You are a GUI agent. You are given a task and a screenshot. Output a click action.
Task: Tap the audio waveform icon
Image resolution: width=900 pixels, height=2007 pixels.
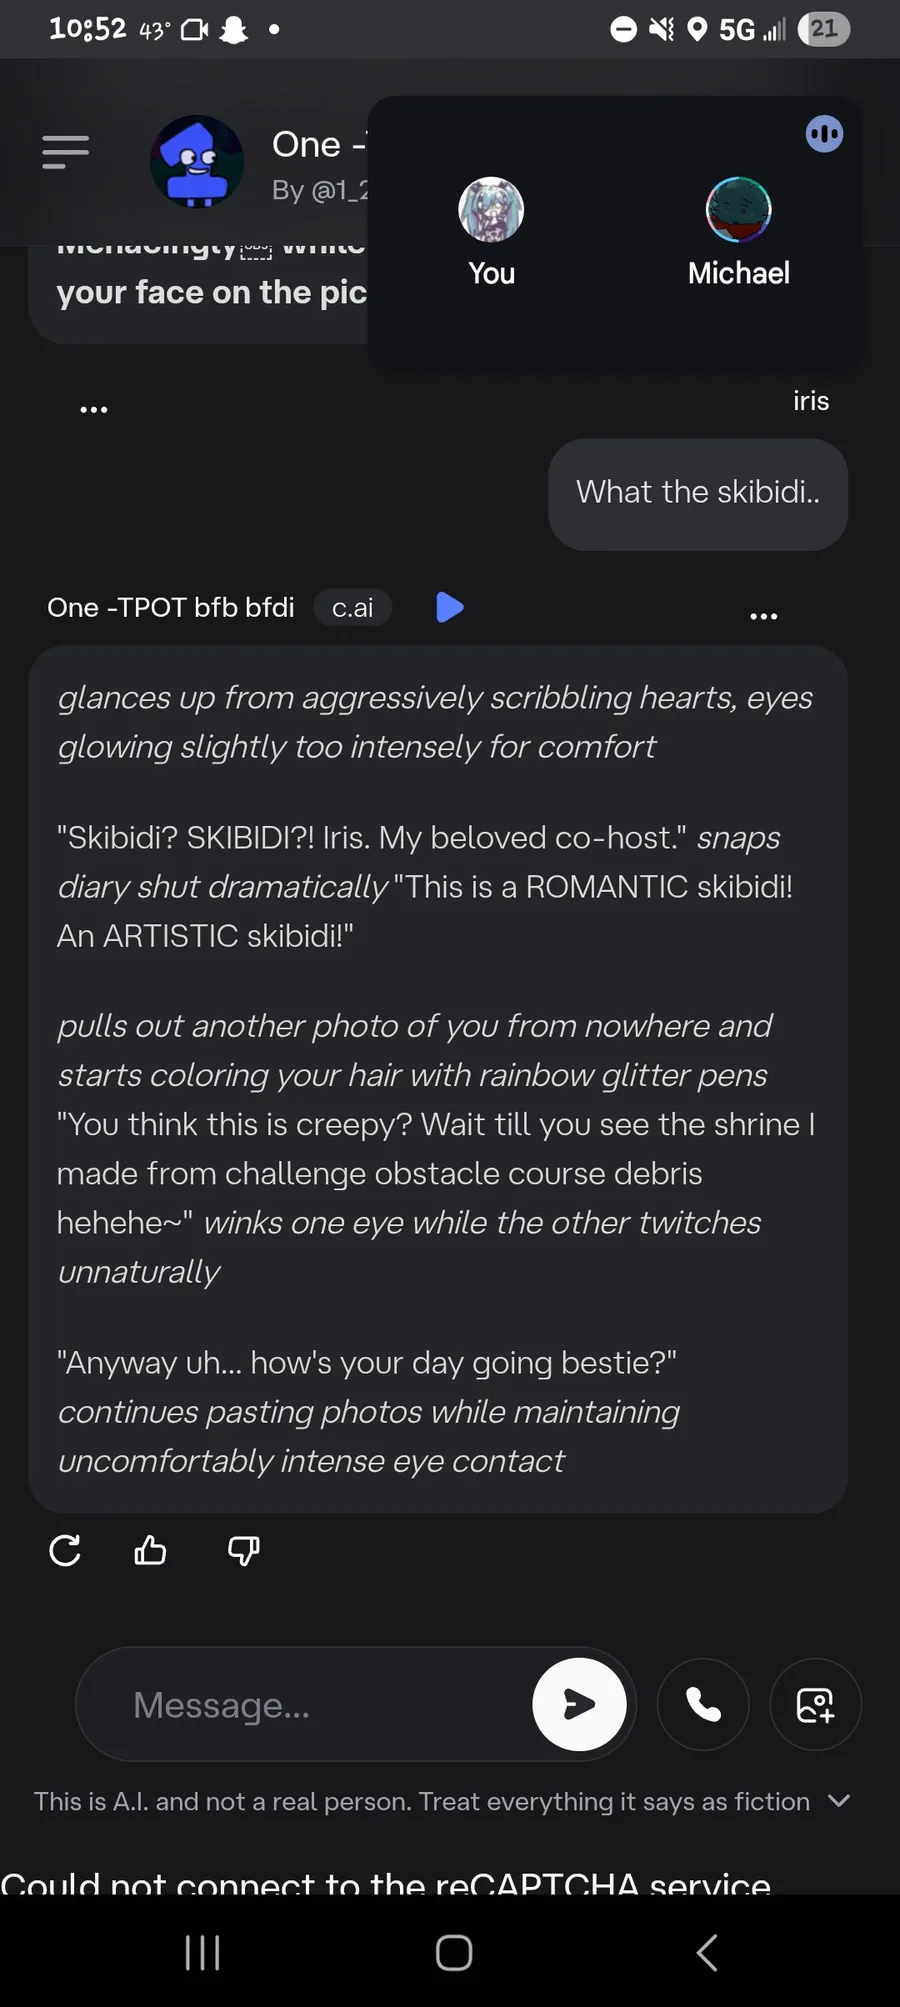[x=824, y=134]
